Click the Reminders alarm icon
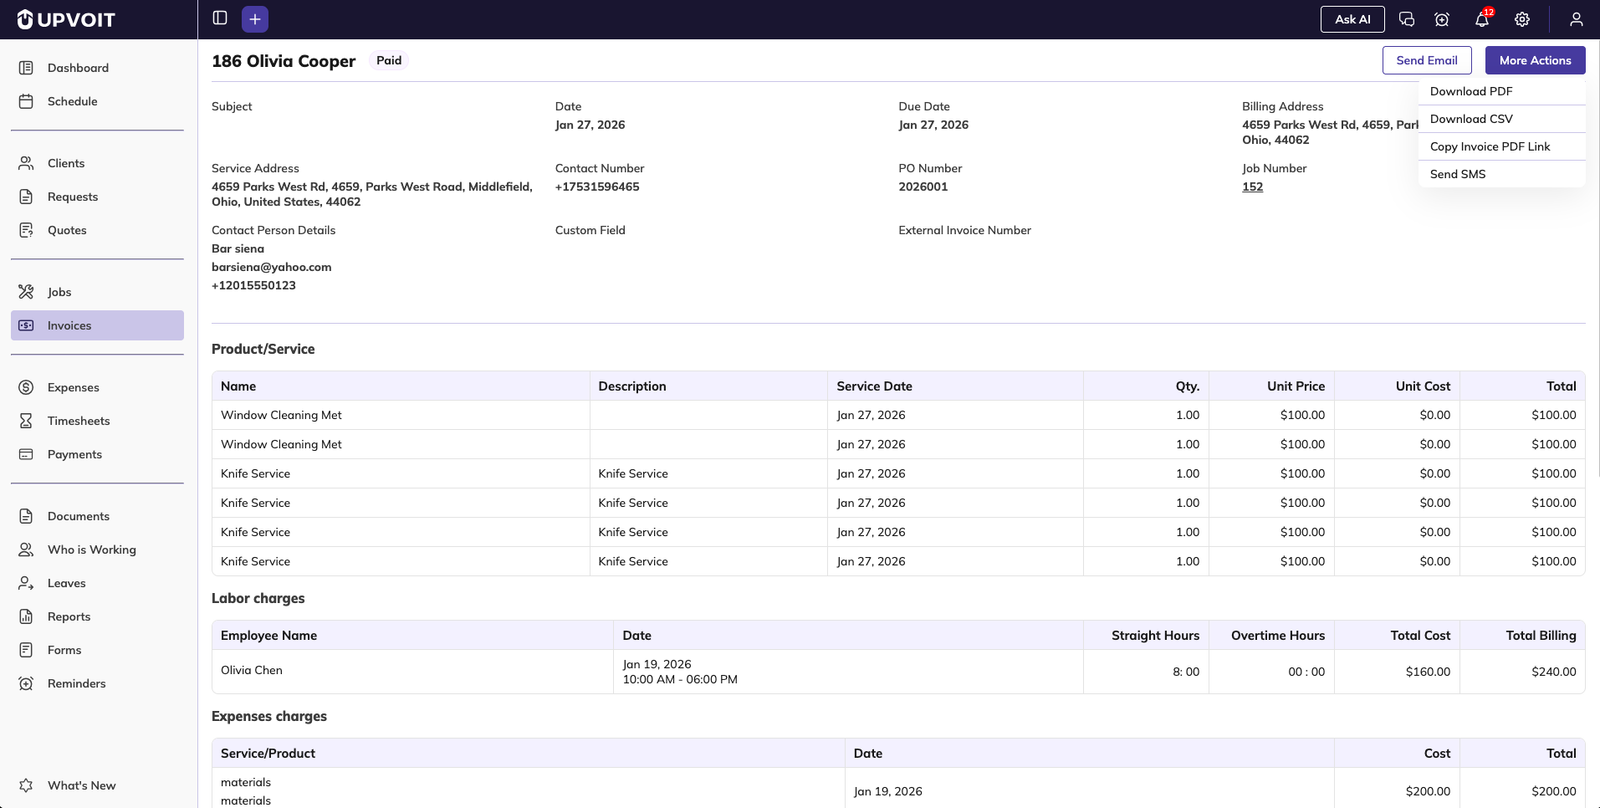The image size is (1600, 808). click(26, 684)
